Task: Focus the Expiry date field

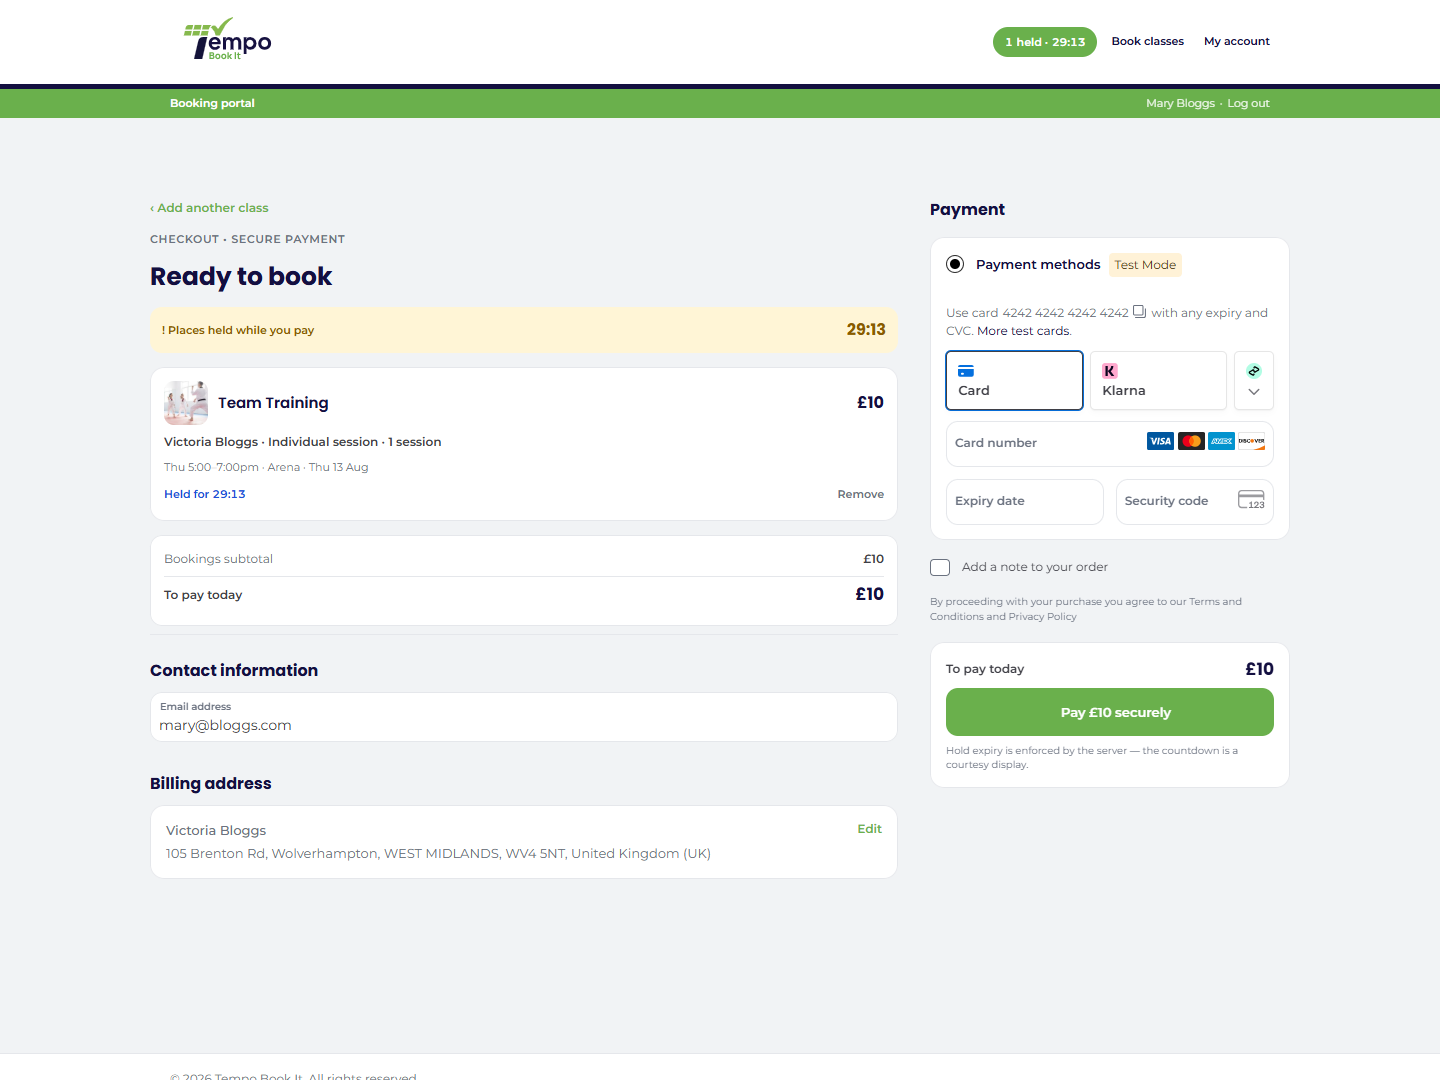Action: point(1025,501)
